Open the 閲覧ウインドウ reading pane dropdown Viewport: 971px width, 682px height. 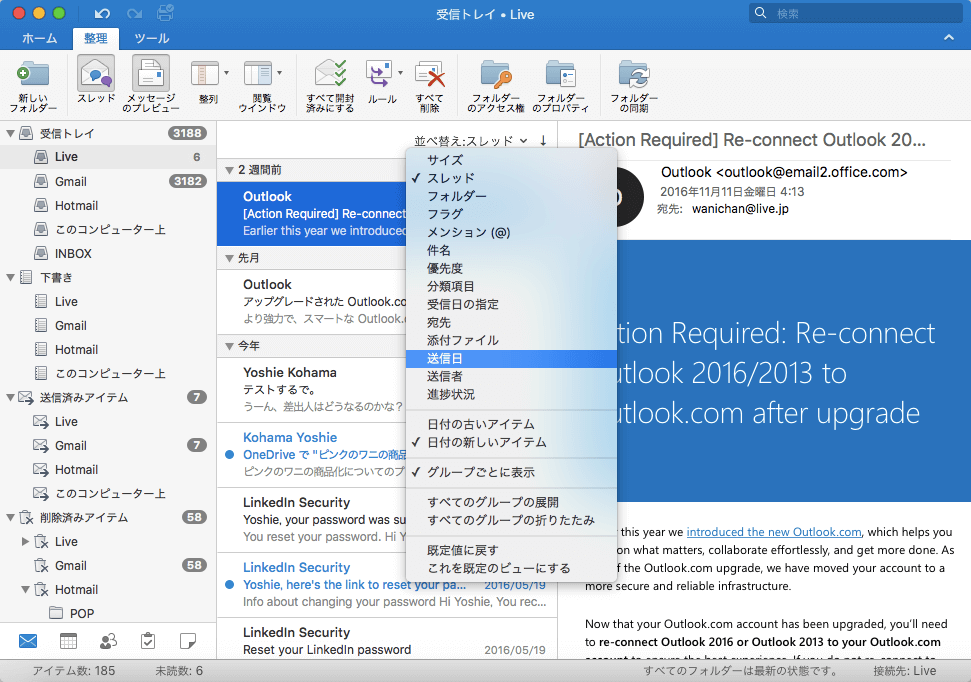(262, 85)
